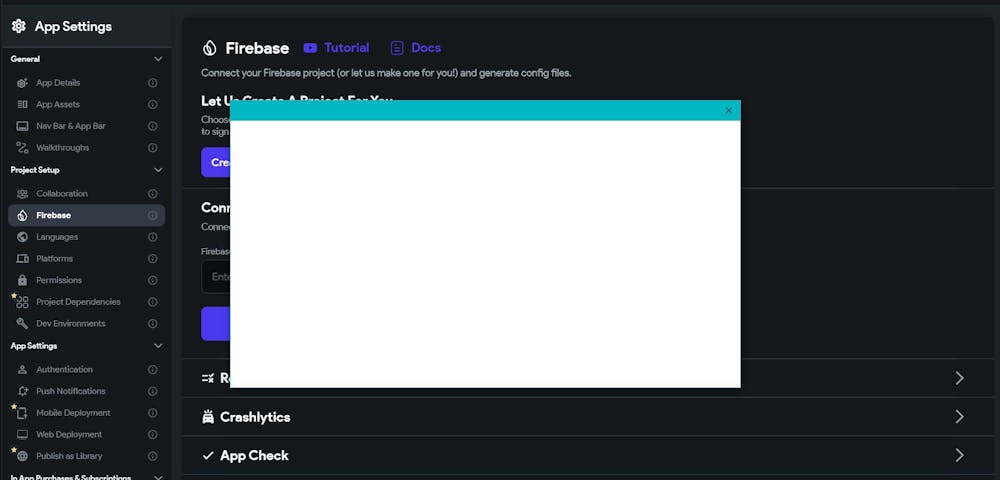Click info icon next to Authentication
1000x480 pixels.
(x=152, y=370)
